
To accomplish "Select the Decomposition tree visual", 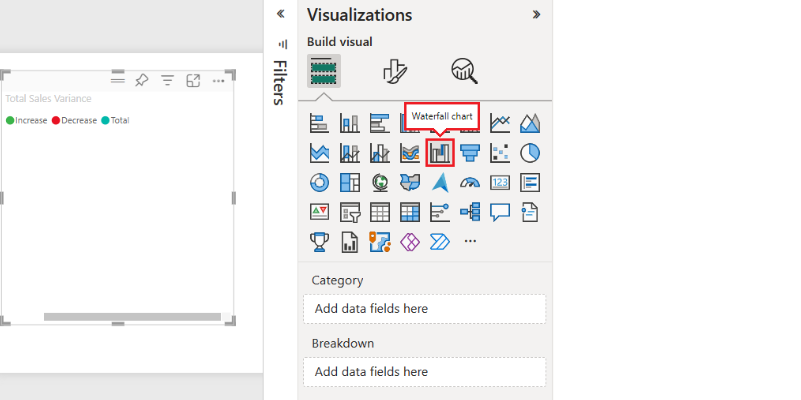I will pyautogui.click(x=470, y=212).
